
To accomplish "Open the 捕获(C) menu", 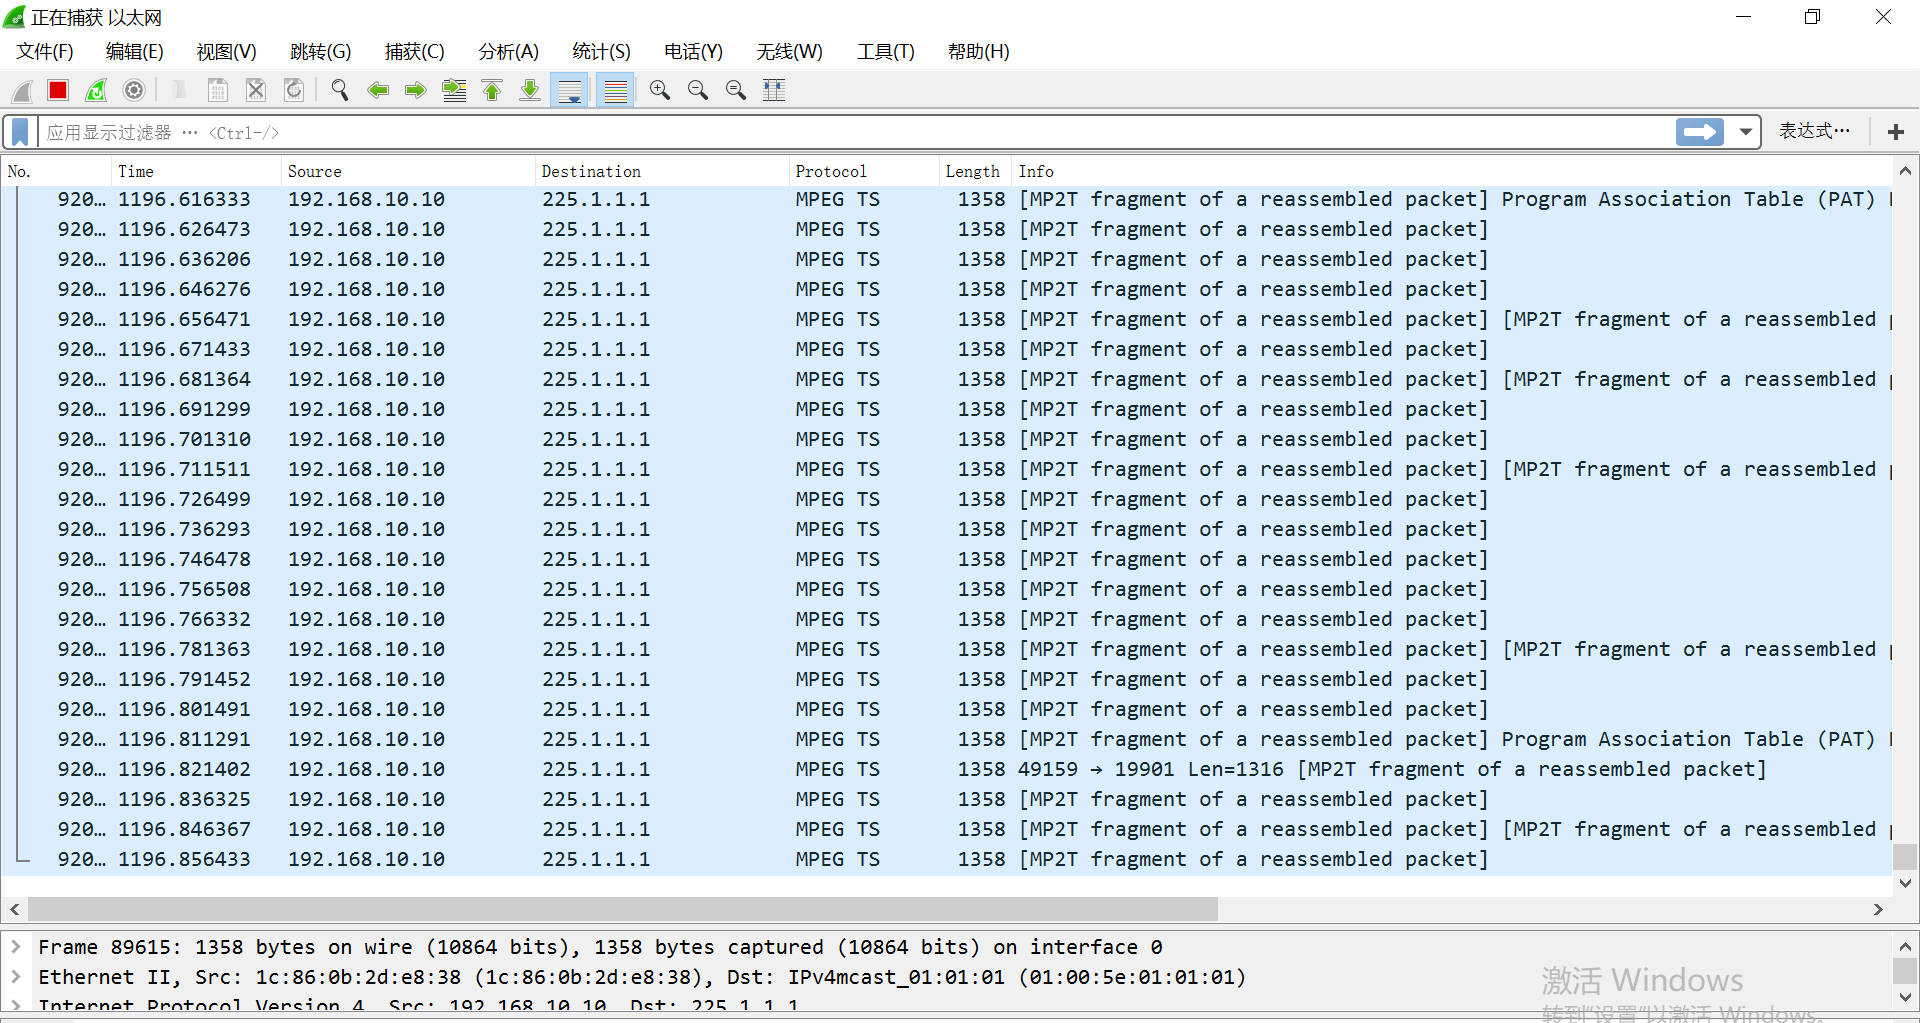I will point(415,52).
